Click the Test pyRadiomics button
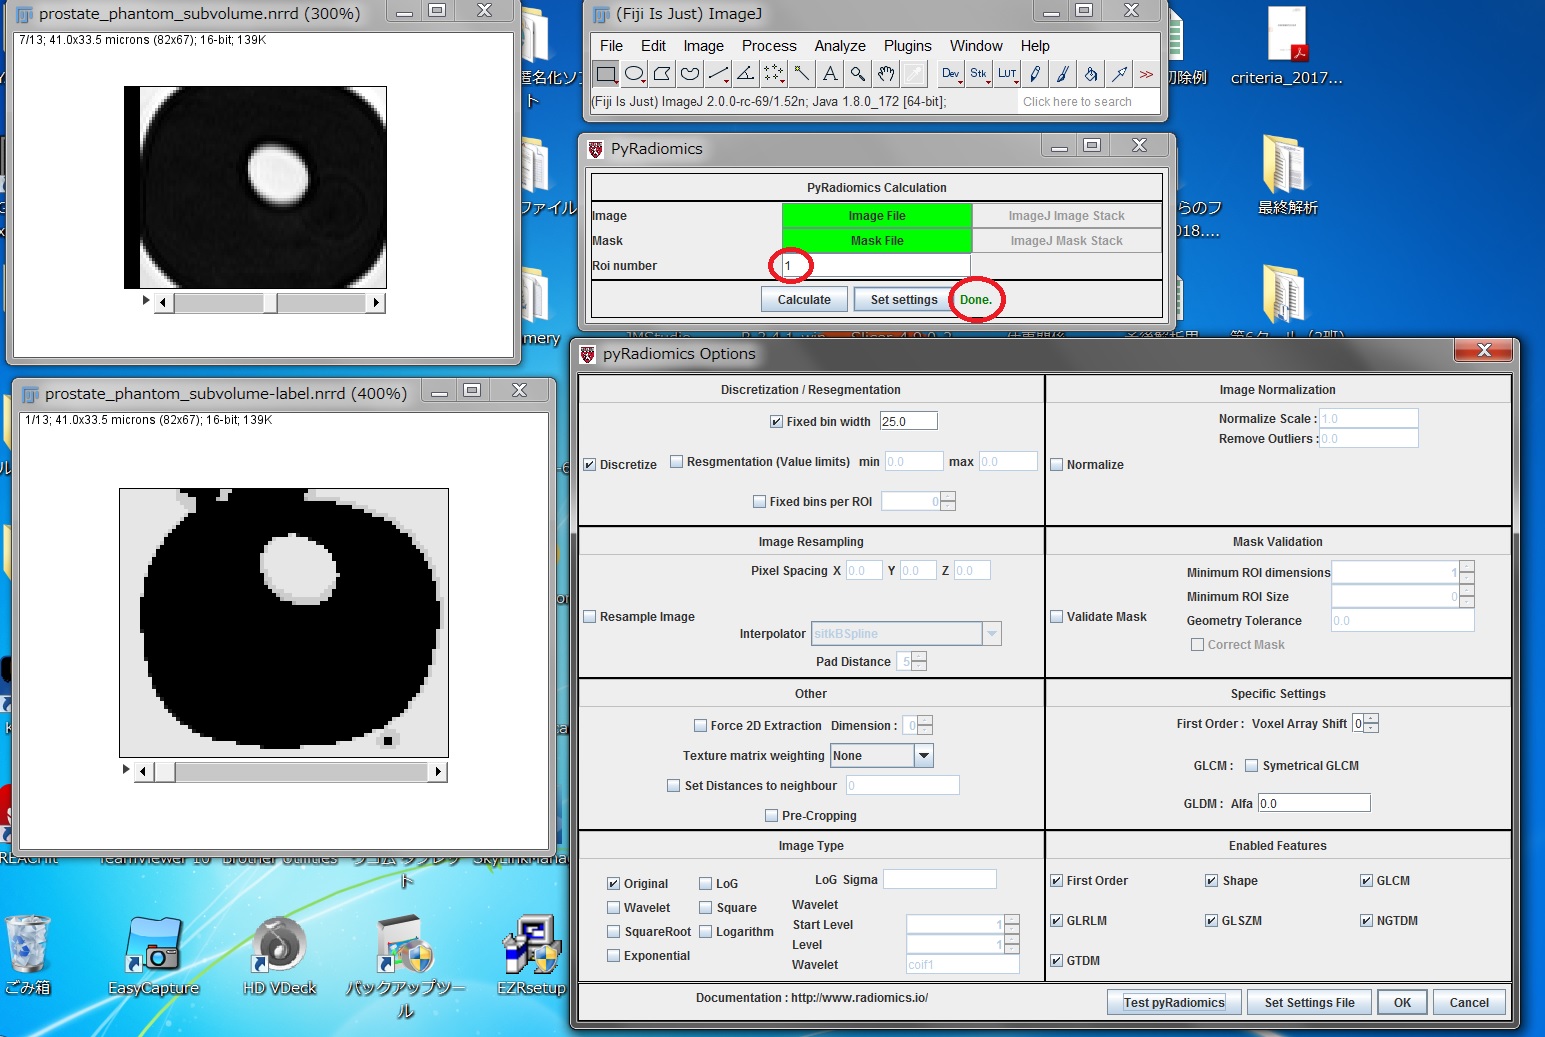Image resolution: width=1545 pixels, height=1037 pixels. click(x=1173, y=1002)
